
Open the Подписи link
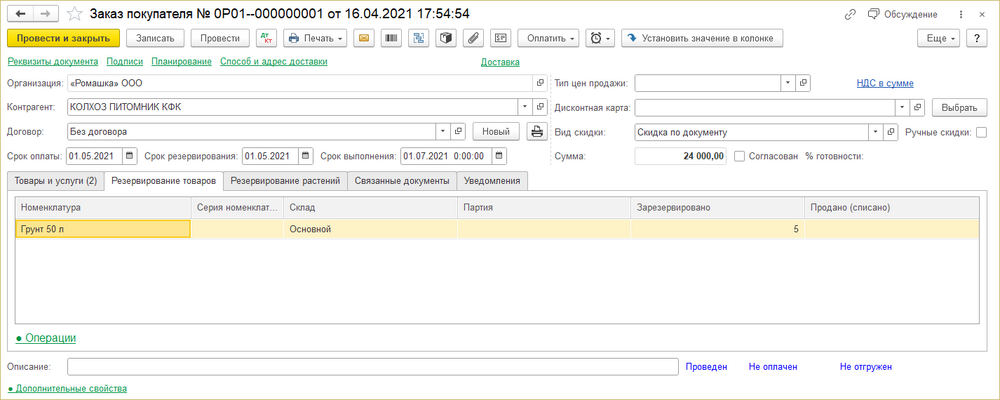click(125, 62)
